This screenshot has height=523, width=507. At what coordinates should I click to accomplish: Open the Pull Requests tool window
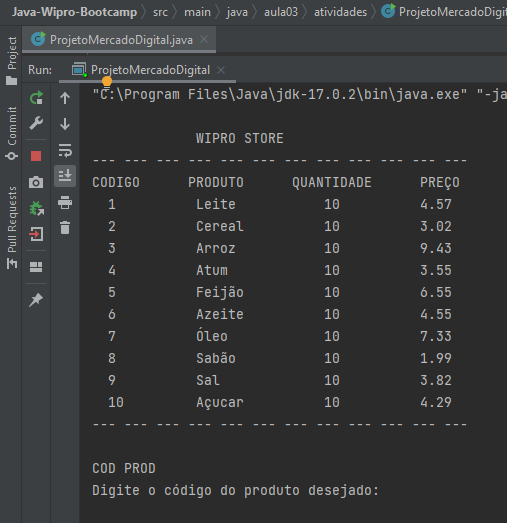(x=12, y=227)
